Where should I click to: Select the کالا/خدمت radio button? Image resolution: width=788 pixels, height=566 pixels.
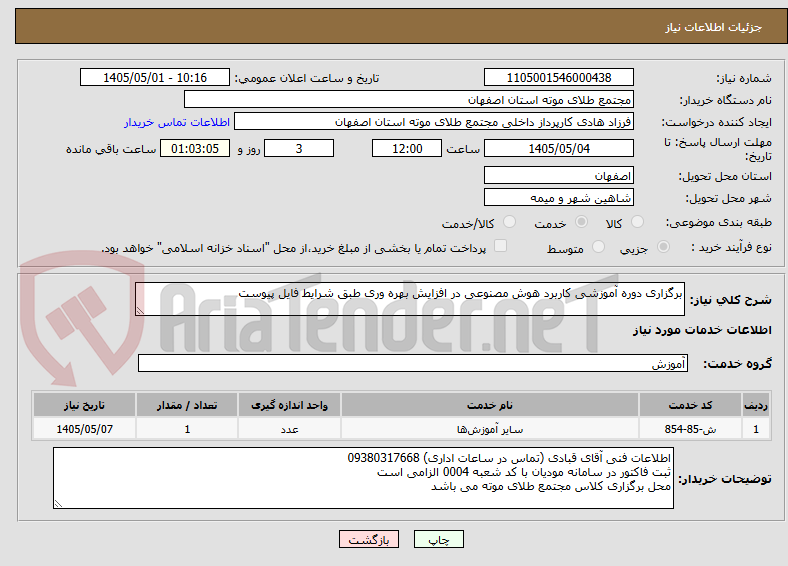pyautogui.click(x=509, y=222)
